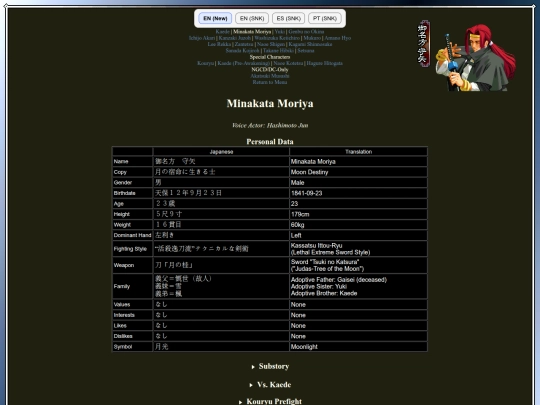The width and height of the screenshot is (540, 405).
Task: Expand the Kouryu Prefight section
Action: click(x=270, y=401)
